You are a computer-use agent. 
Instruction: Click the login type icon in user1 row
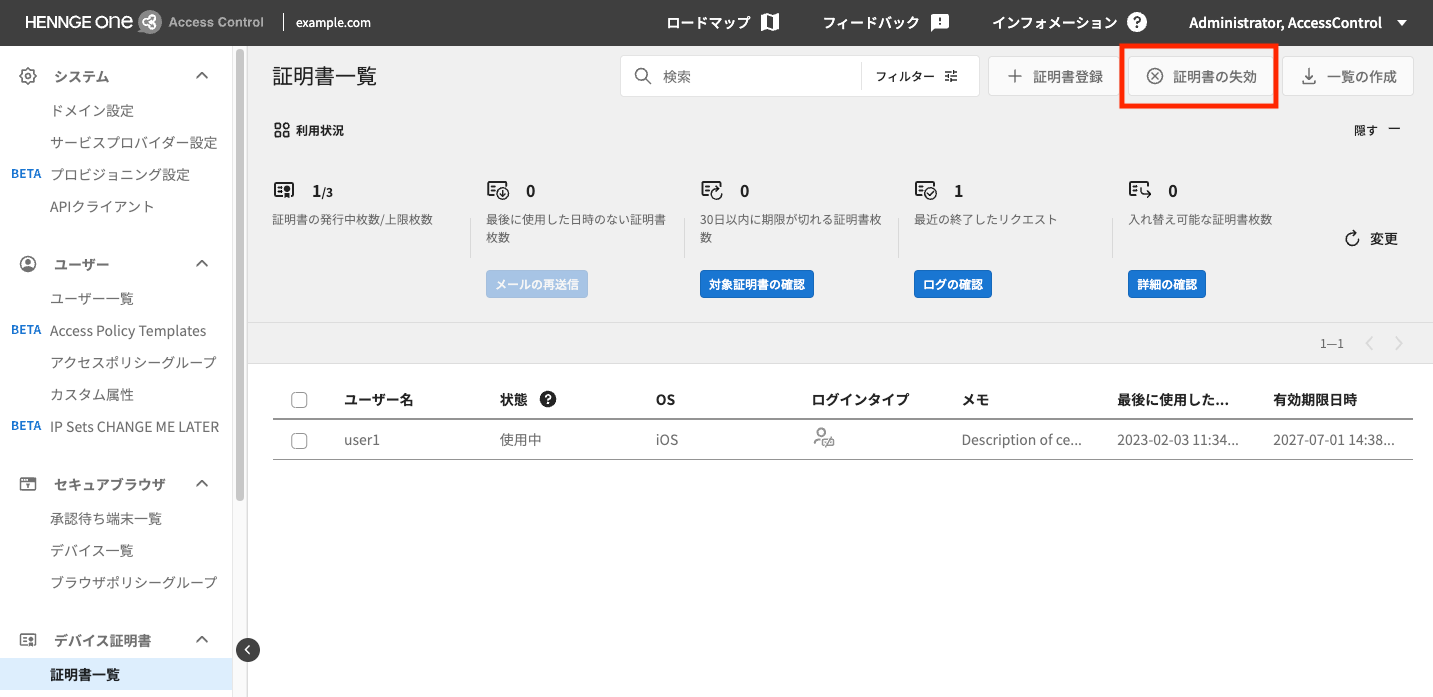(x=823, y=437)
